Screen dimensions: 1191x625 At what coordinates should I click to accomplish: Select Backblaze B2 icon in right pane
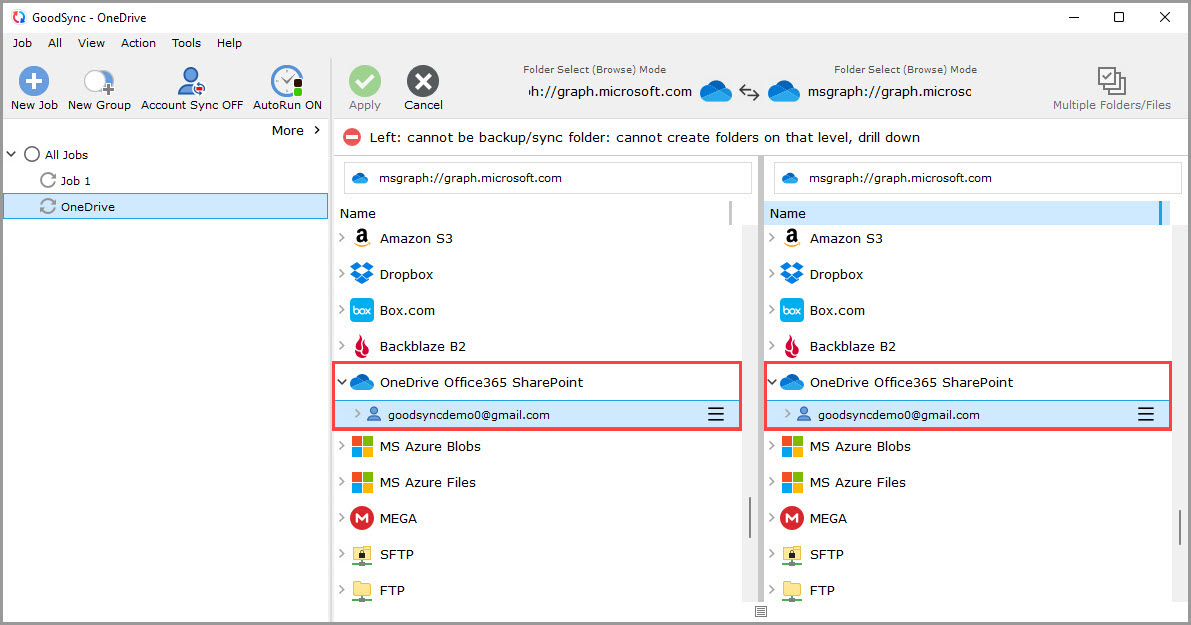tap(792, 346)
